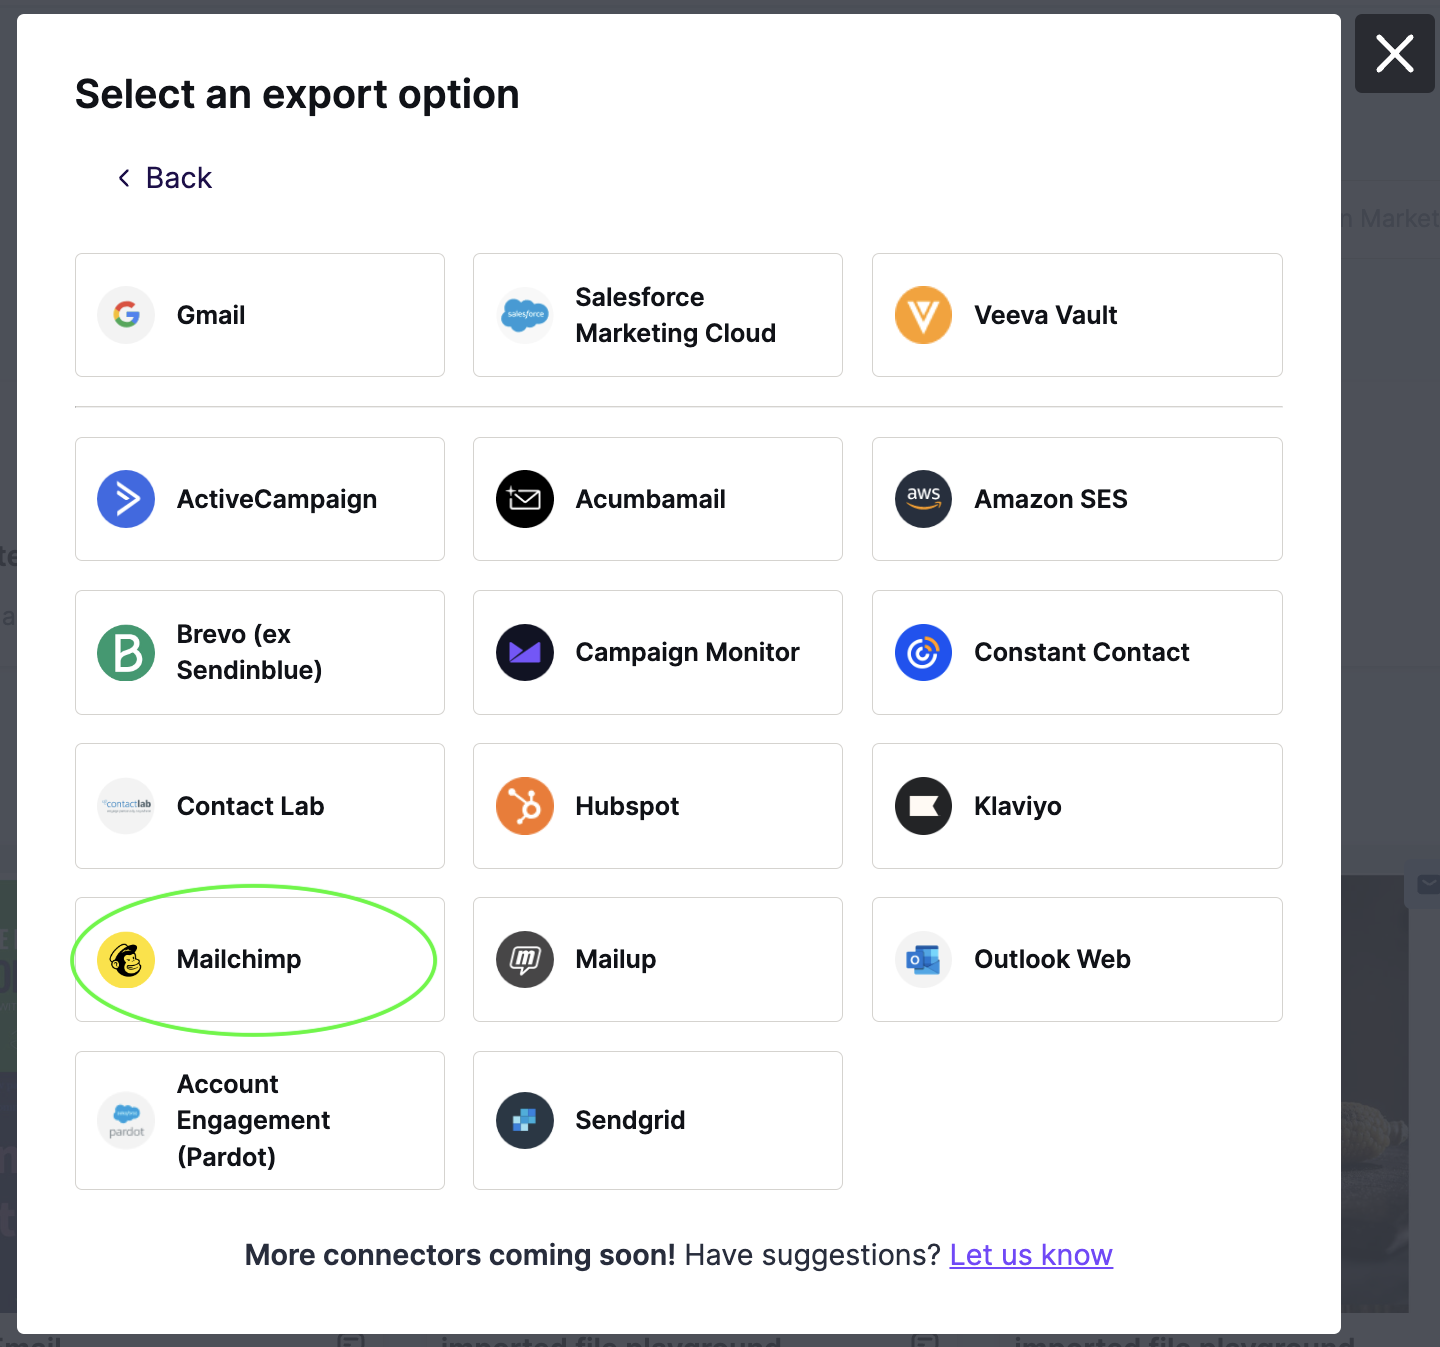Click the Outlook Web logo icon

click(923, 960)
